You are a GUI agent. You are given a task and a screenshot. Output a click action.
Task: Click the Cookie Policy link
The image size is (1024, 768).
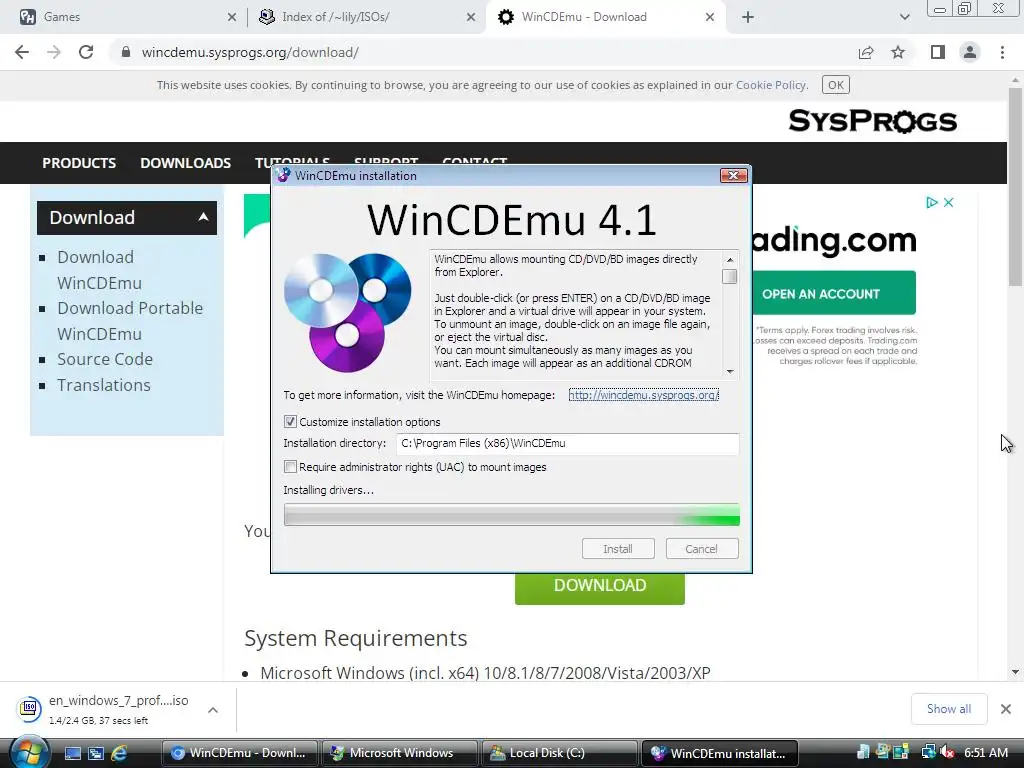tap(771, 85)
